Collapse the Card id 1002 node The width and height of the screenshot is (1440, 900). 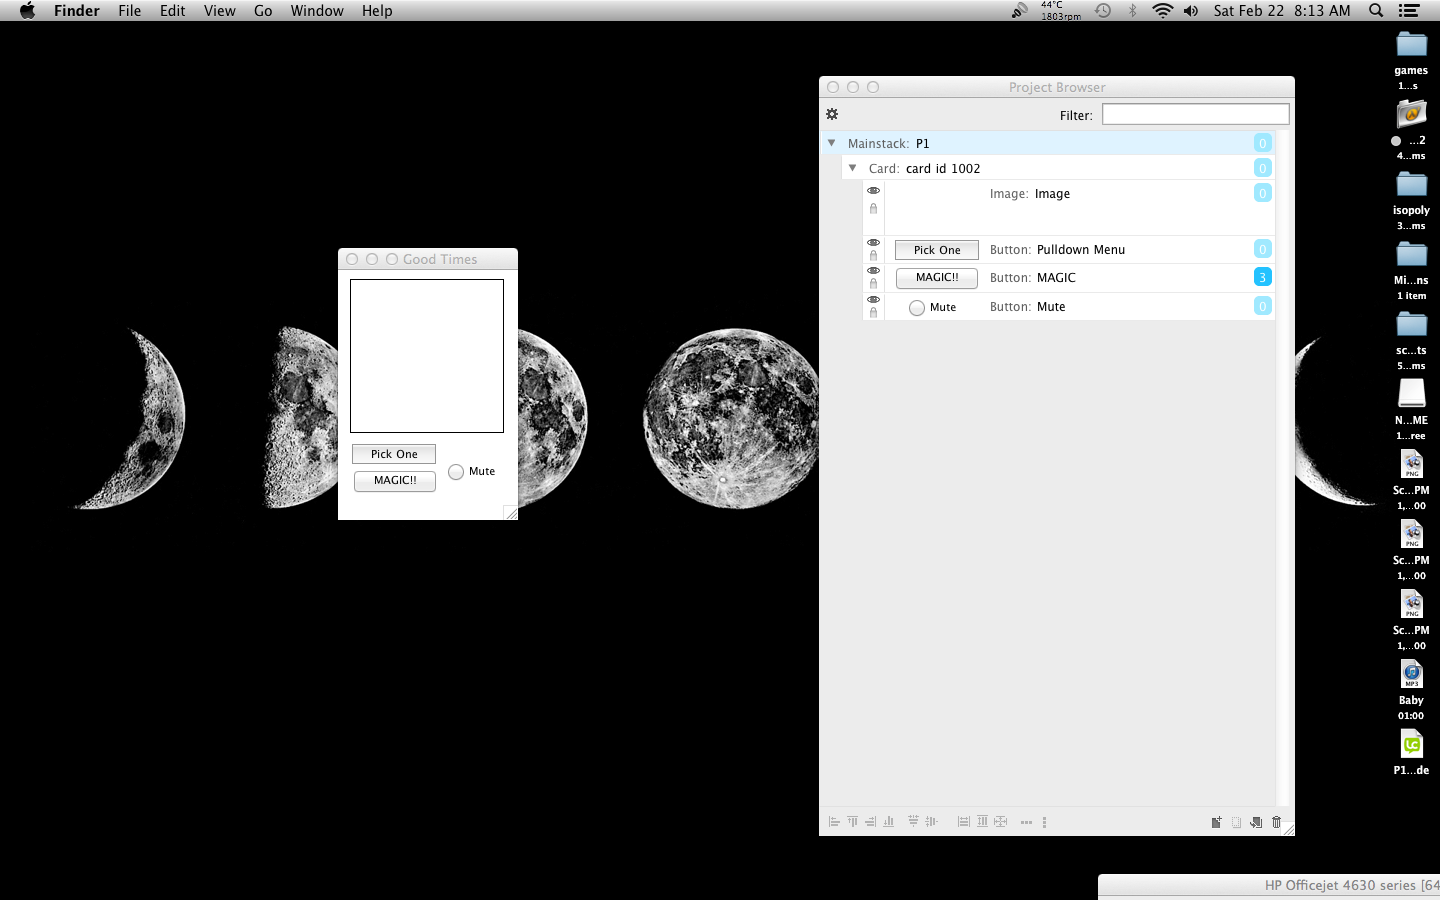click(852, 168)
